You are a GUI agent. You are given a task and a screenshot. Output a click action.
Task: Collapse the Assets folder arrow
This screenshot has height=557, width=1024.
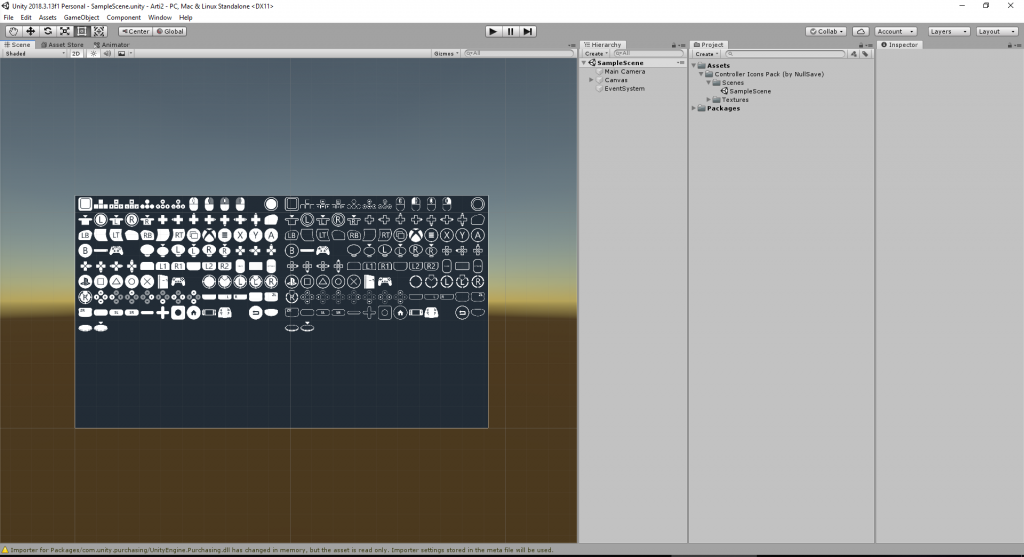(x=694, y=65)
